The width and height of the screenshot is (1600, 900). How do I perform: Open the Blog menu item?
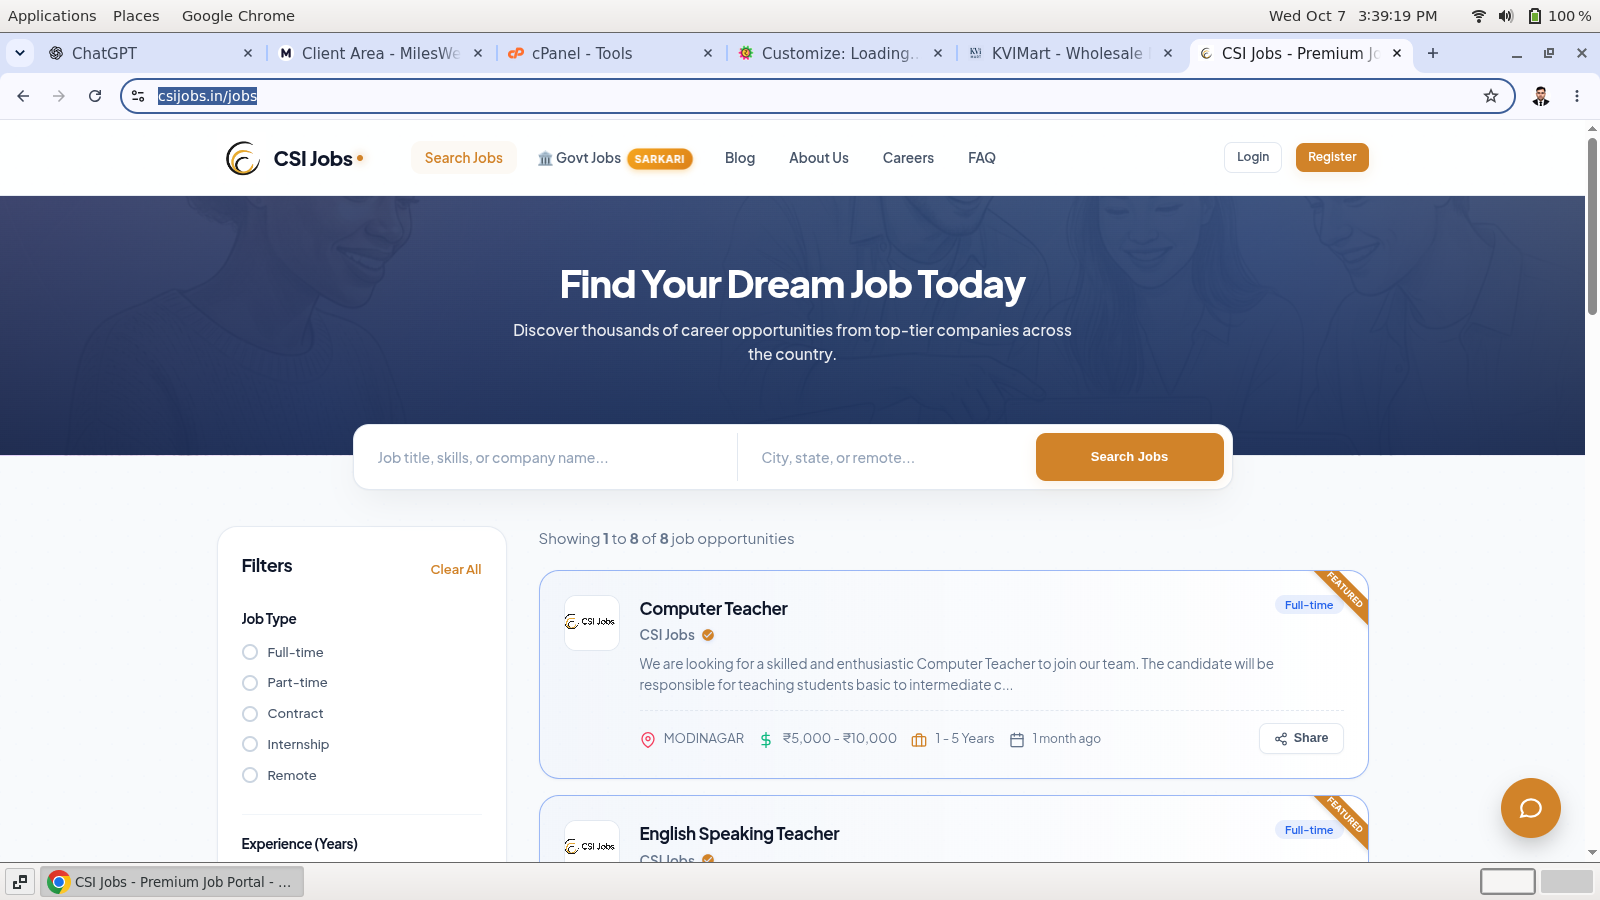click(740, 158)
